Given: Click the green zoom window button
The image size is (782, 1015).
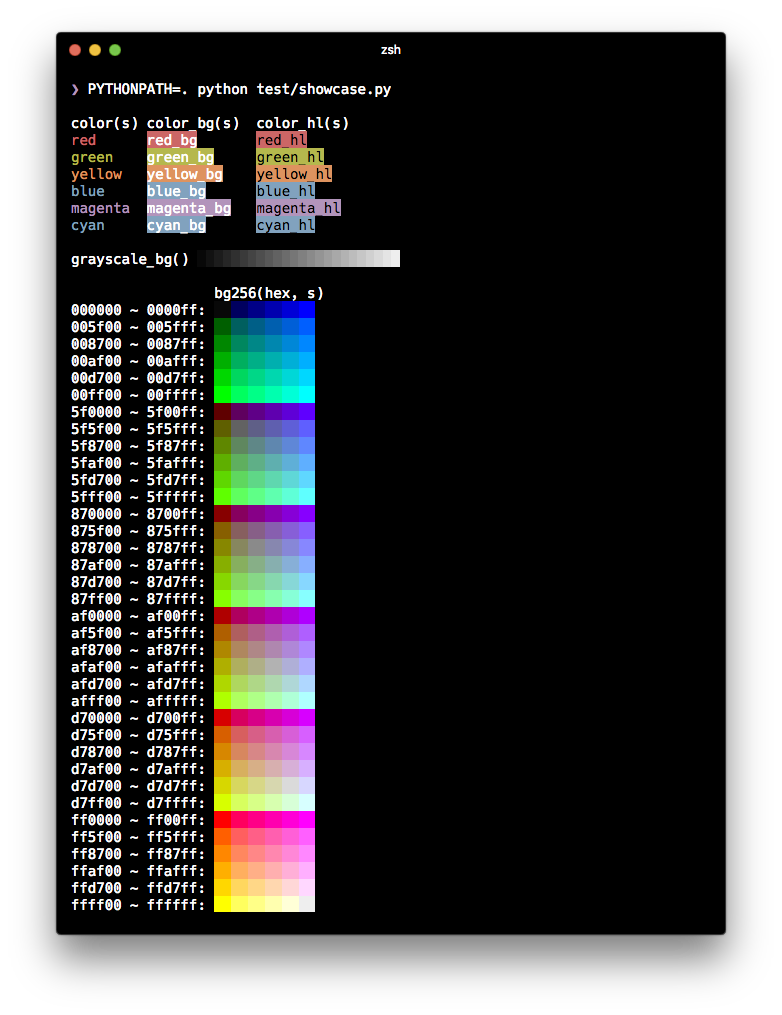Looking at the screenshot, I should [115, 50].
